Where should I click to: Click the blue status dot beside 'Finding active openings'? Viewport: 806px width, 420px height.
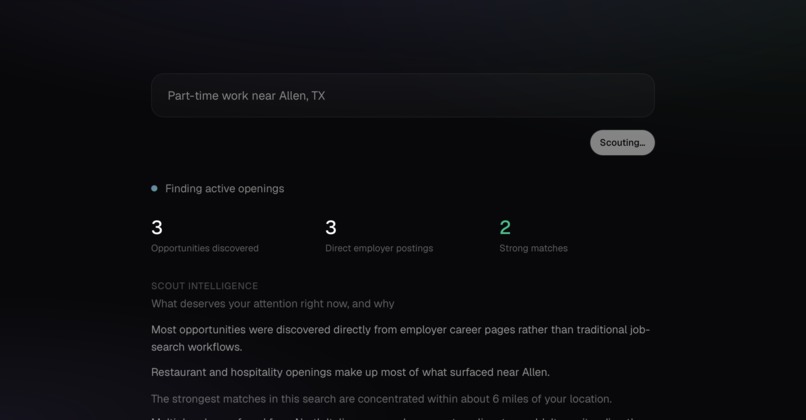pos(154,189)
